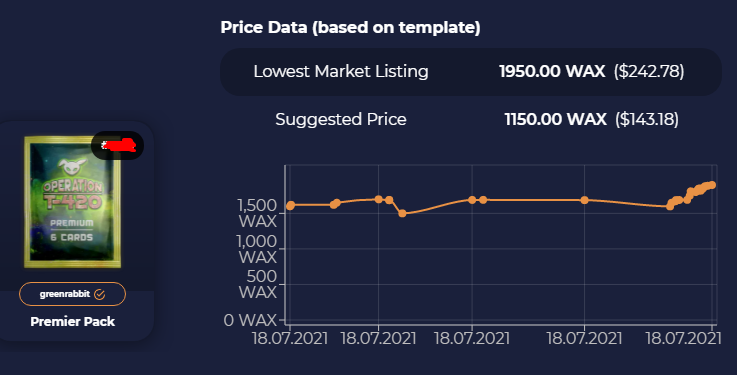Click the 0 WAX axis label

pos(250,320)
